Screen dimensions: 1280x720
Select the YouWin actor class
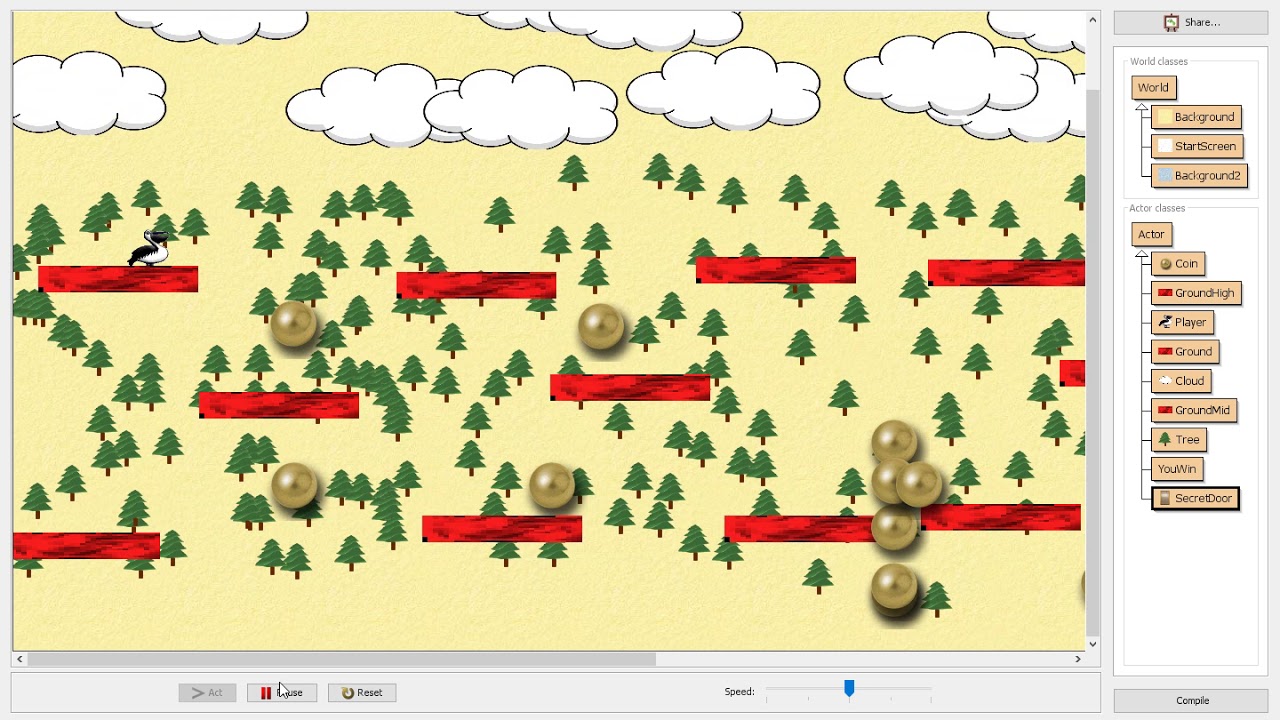click(1177, 468)
